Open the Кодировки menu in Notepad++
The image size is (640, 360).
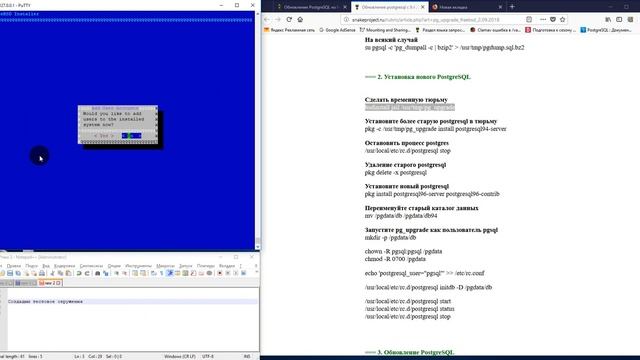tap(64, 266)
